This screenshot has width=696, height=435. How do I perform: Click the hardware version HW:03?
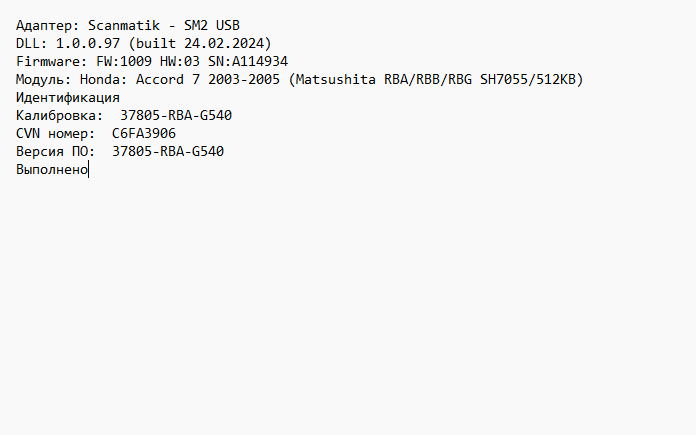pos(183,61)
